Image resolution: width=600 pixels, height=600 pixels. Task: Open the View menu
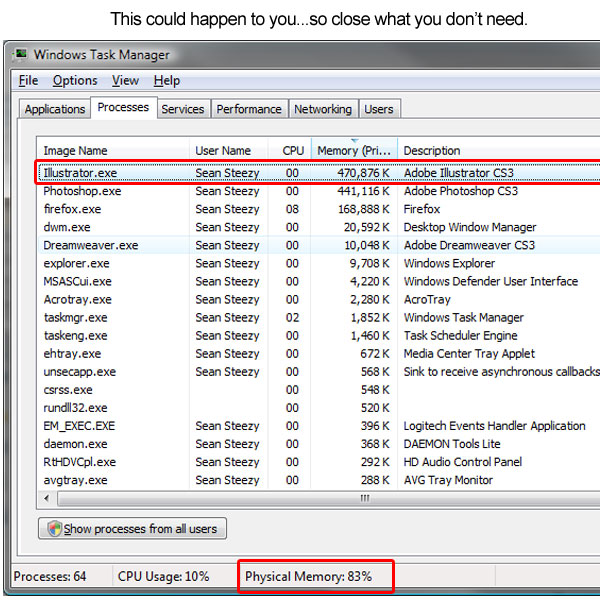click(x=125, y=81)
